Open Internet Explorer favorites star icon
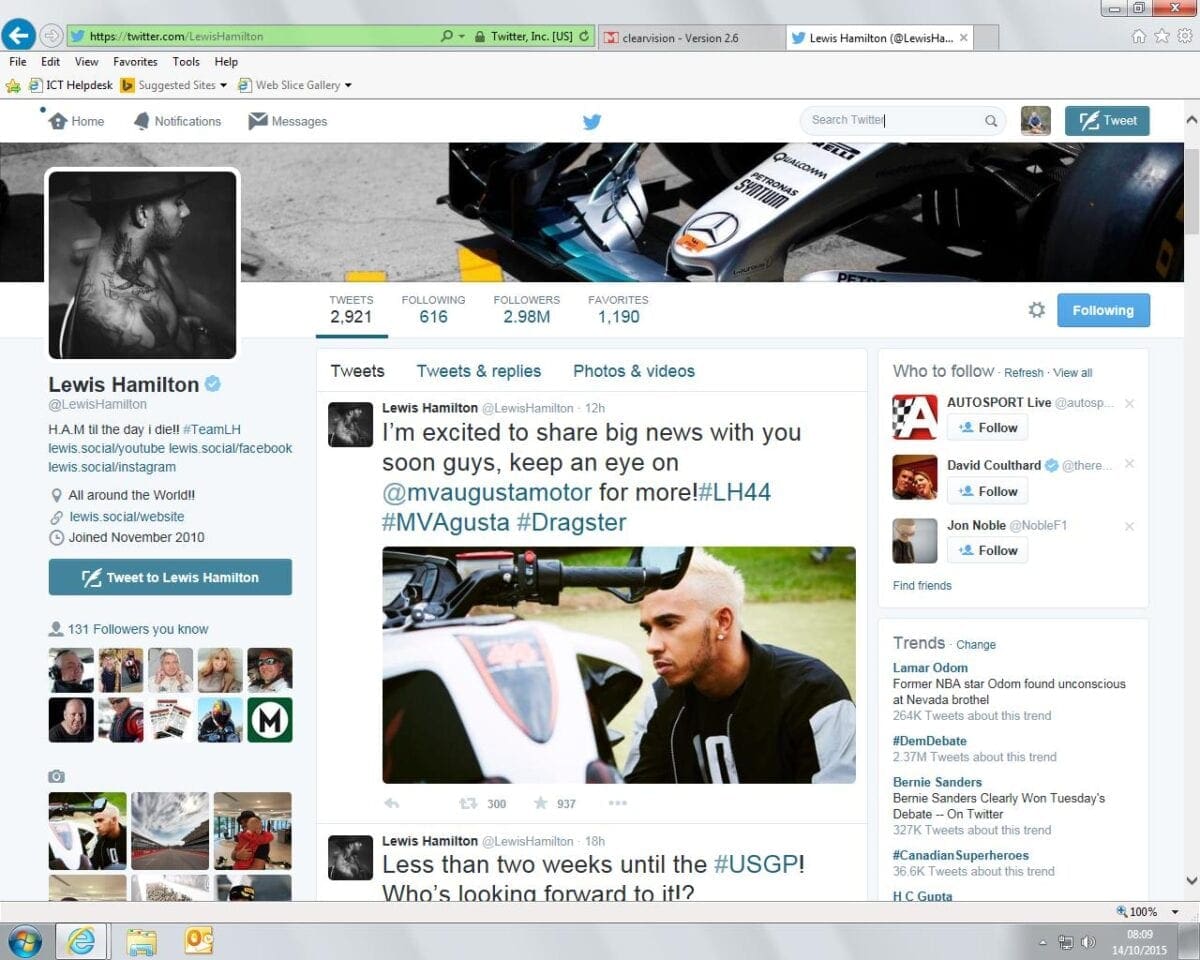 [x=1161, y=36]
